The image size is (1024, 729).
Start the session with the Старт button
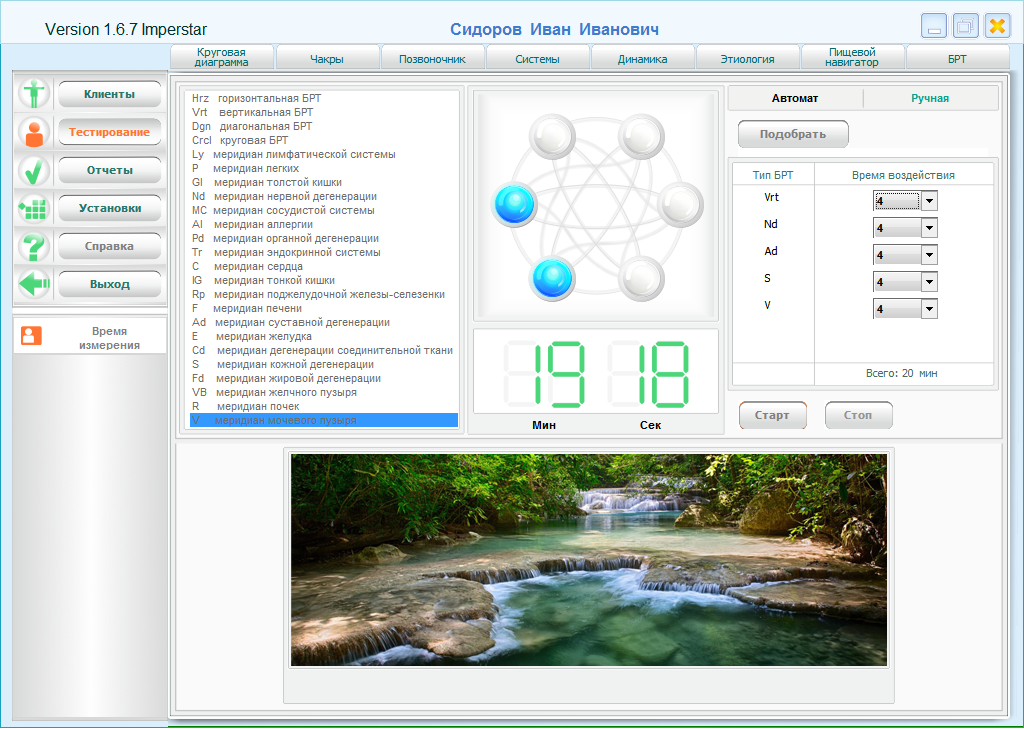tap(773, 415)
